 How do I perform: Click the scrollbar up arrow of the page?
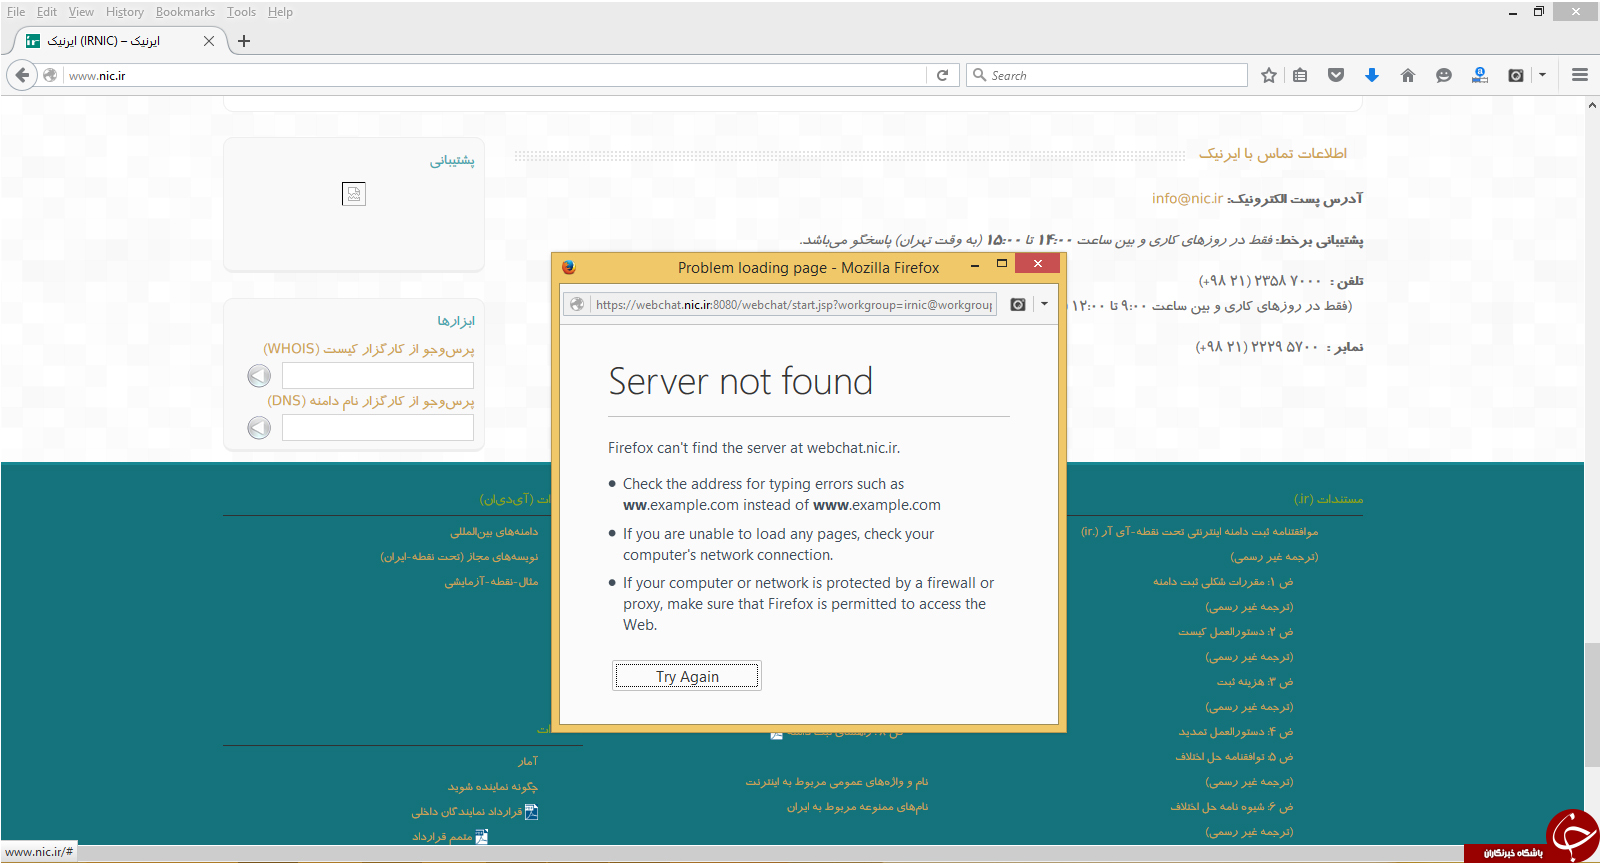tap(1592, 105)
